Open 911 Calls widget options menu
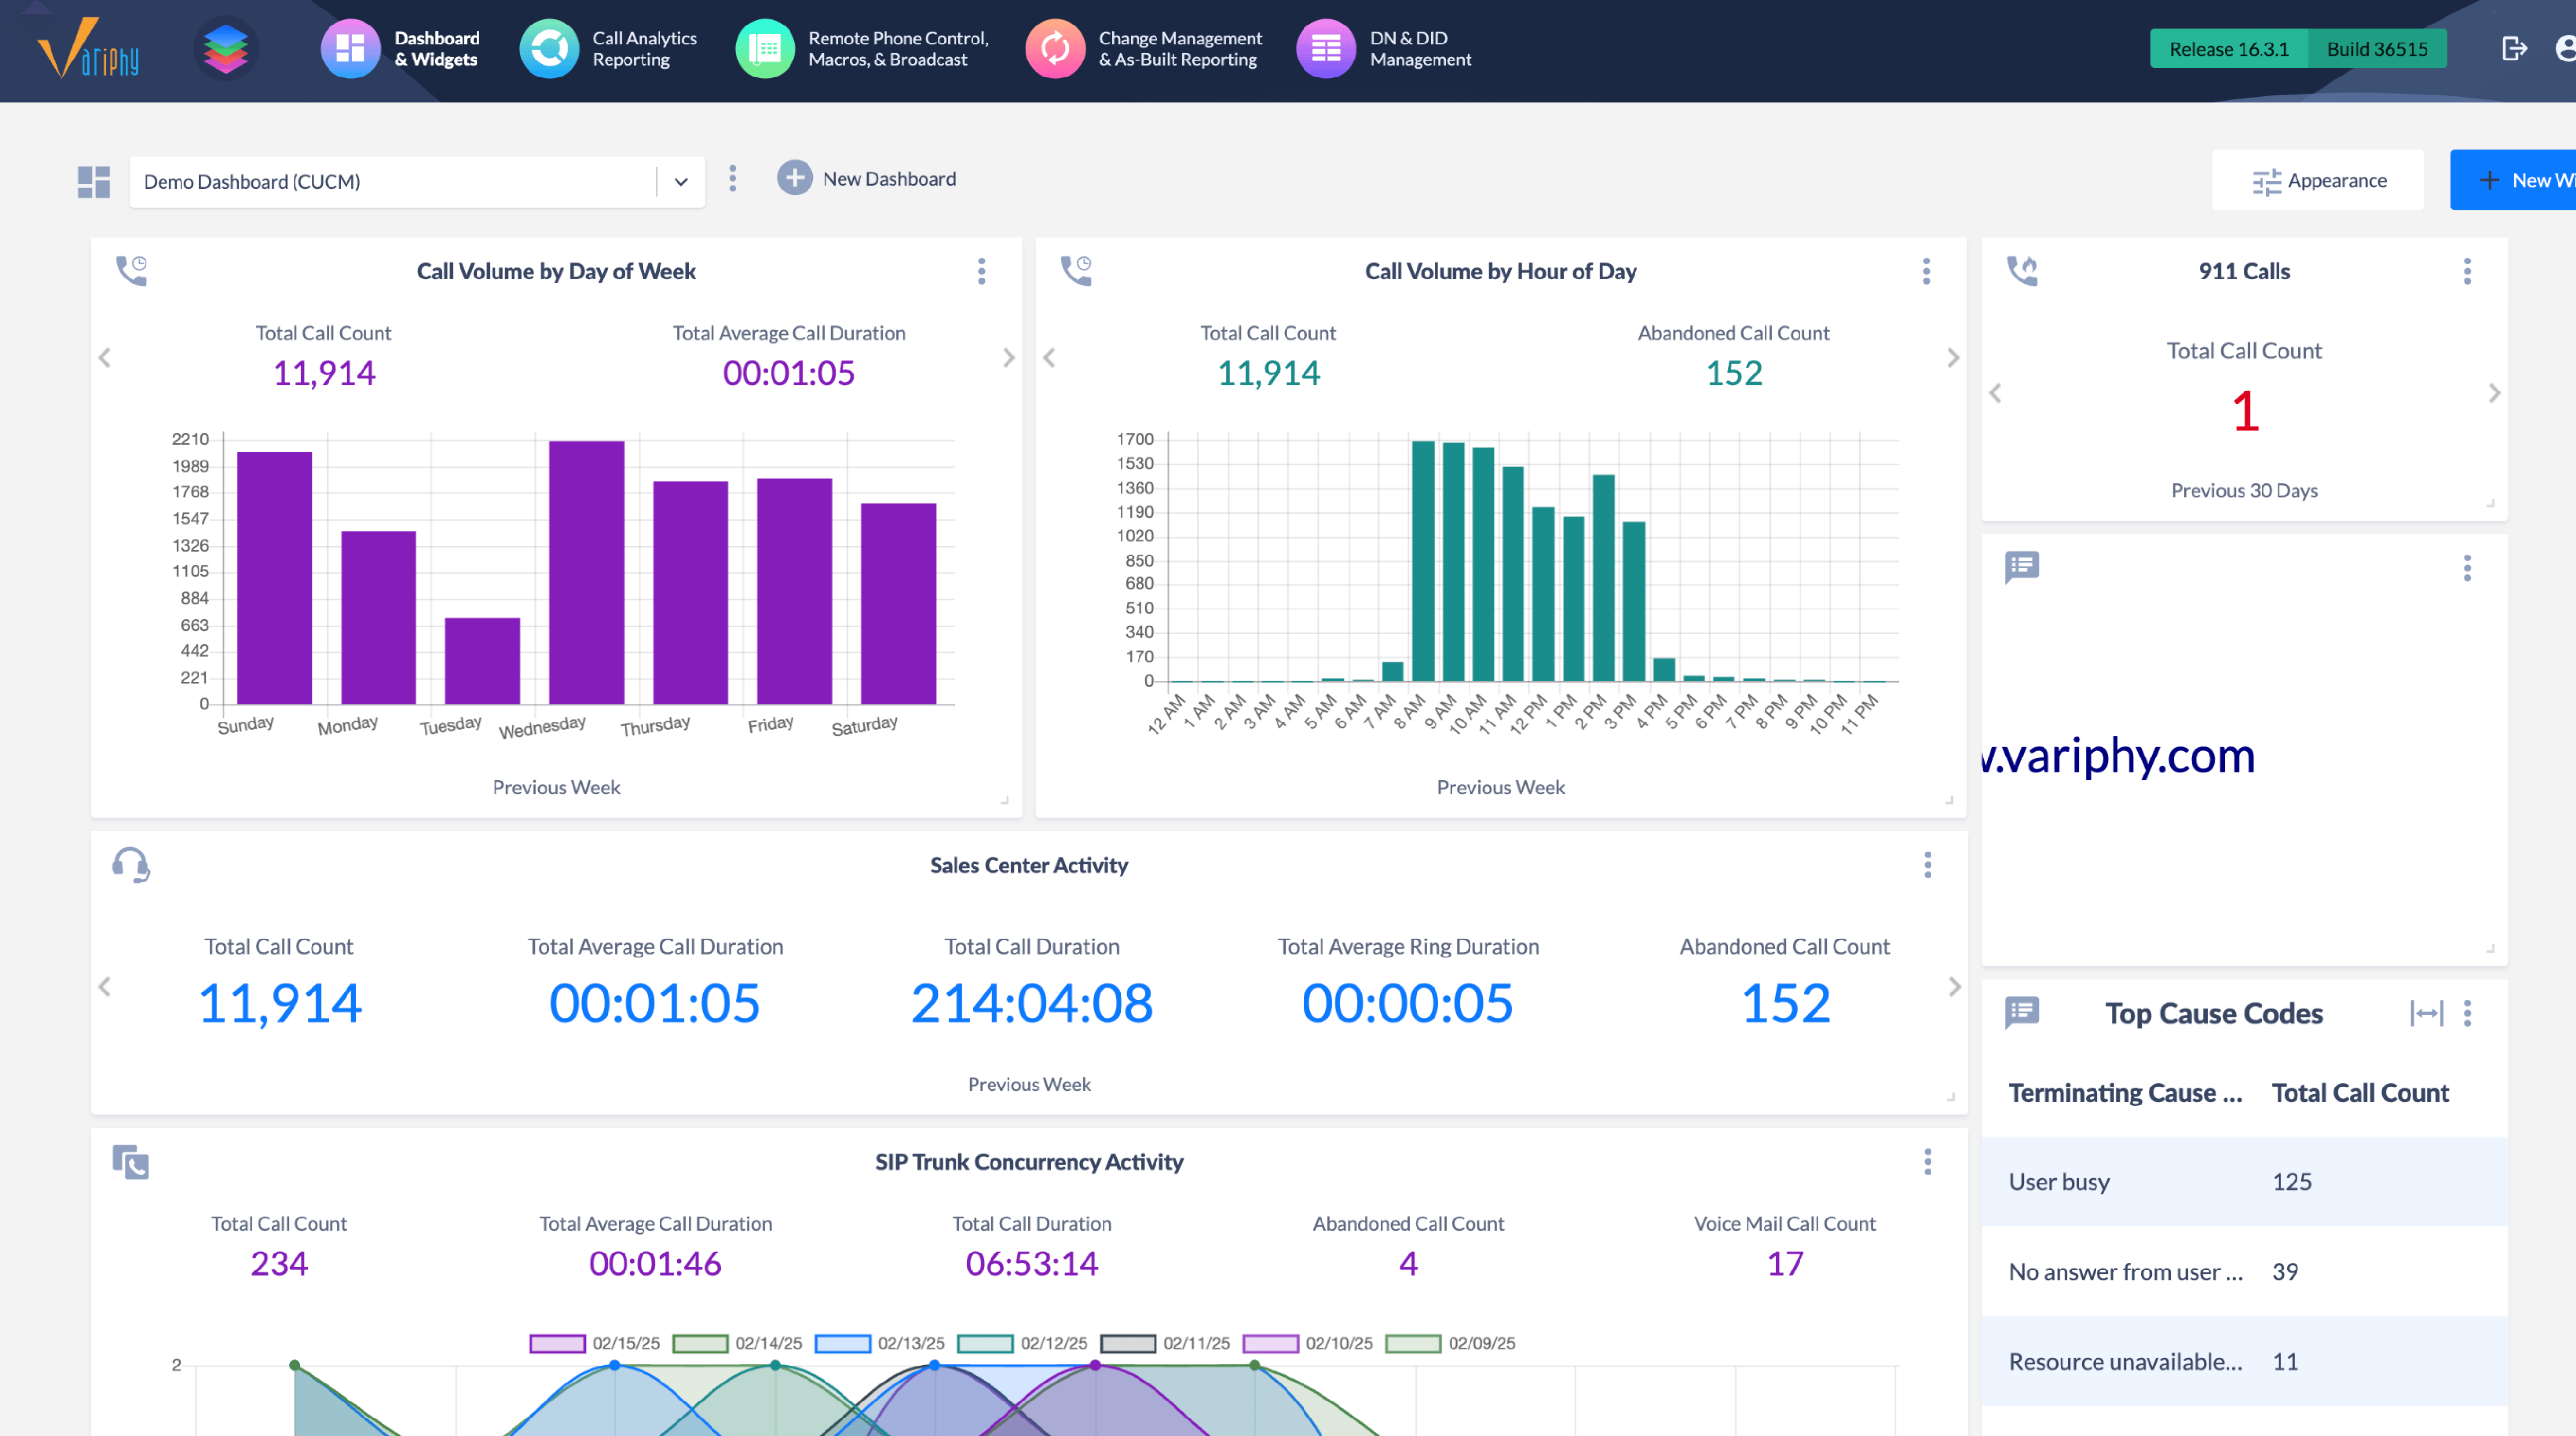Image resolution: width=2576 pixels, height=1436 pixels. [2467, 271]
